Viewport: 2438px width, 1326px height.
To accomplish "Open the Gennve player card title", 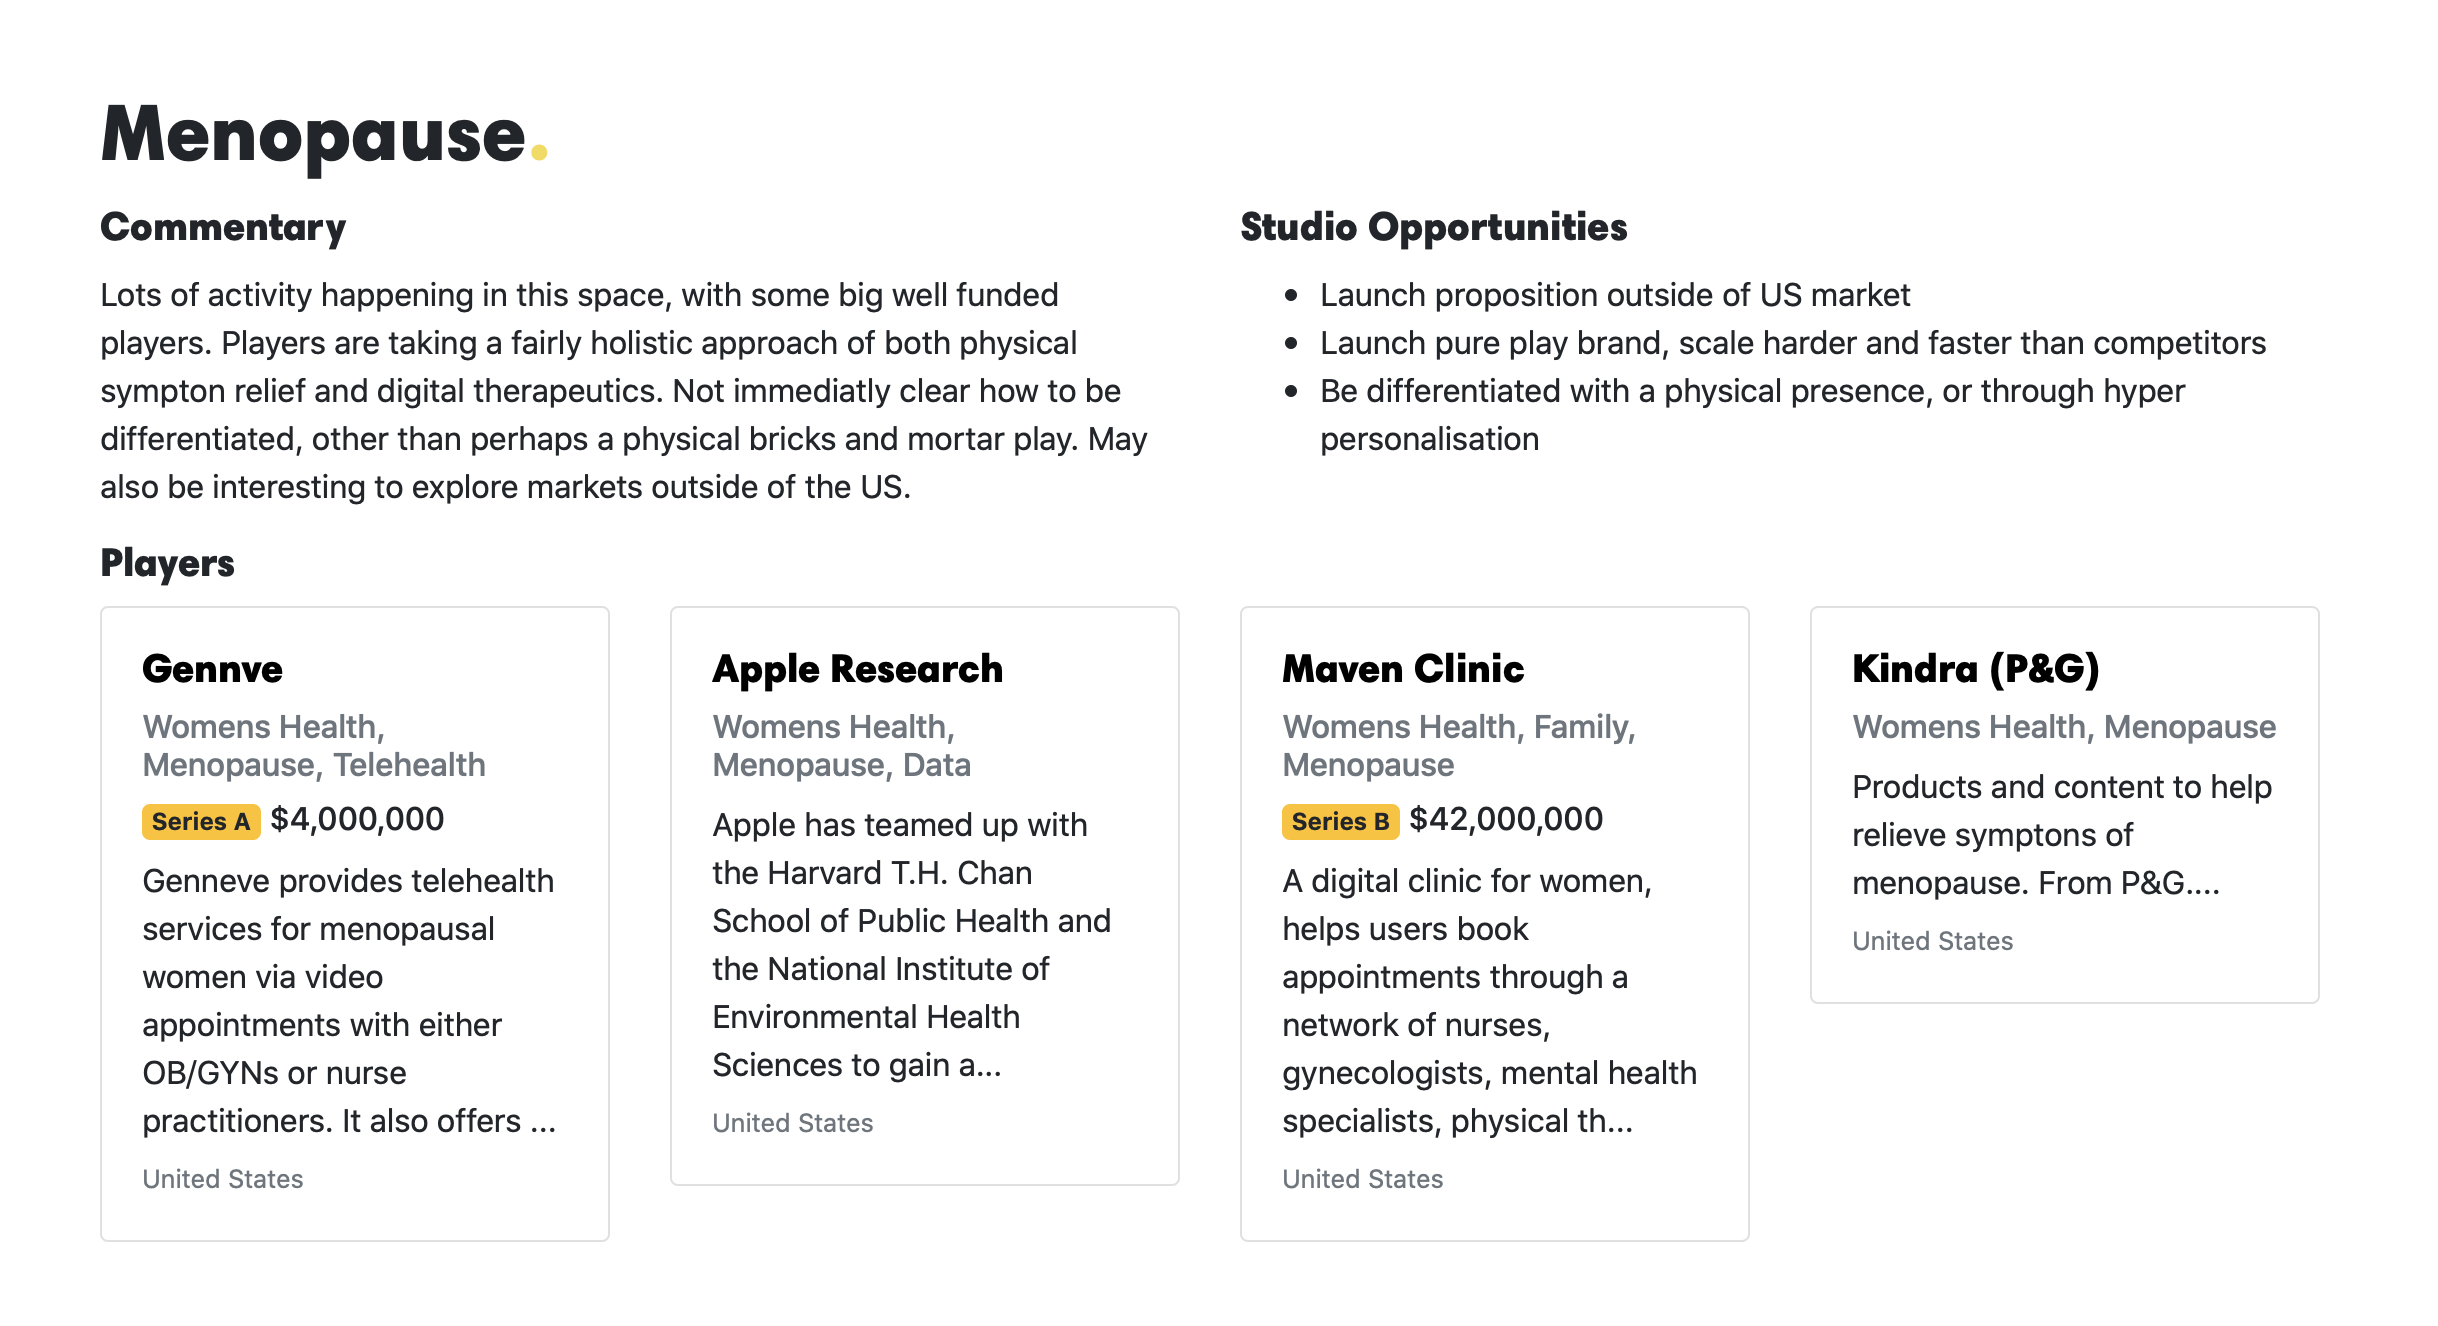I will tap(212, 669).
